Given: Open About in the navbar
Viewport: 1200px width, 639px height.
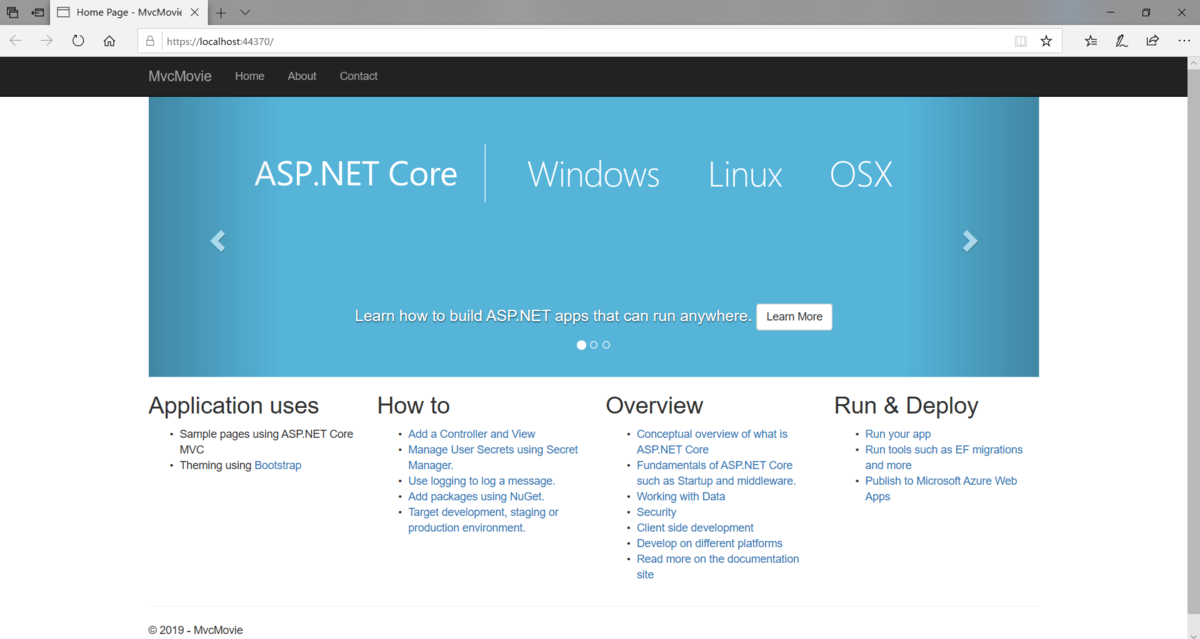Looking at the screenshot, I should point(302,76).
